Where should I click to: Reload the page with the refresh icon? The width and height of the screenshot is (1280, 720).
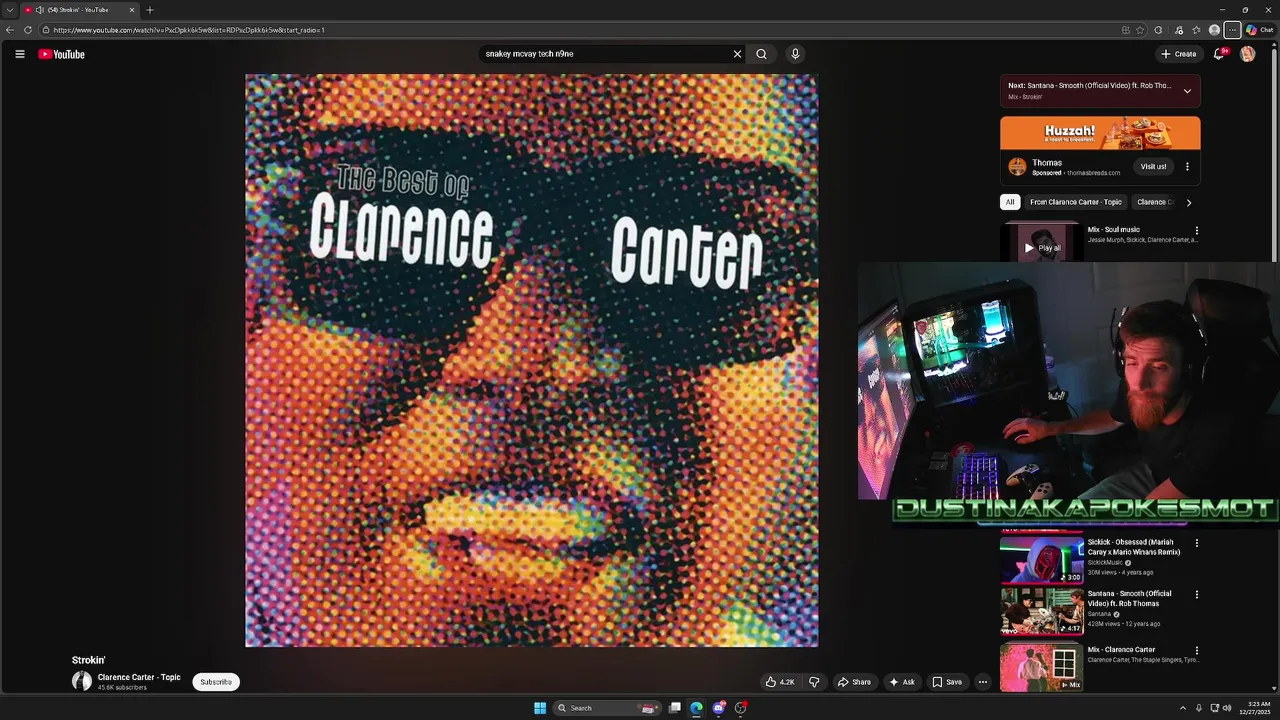[27, 30]
